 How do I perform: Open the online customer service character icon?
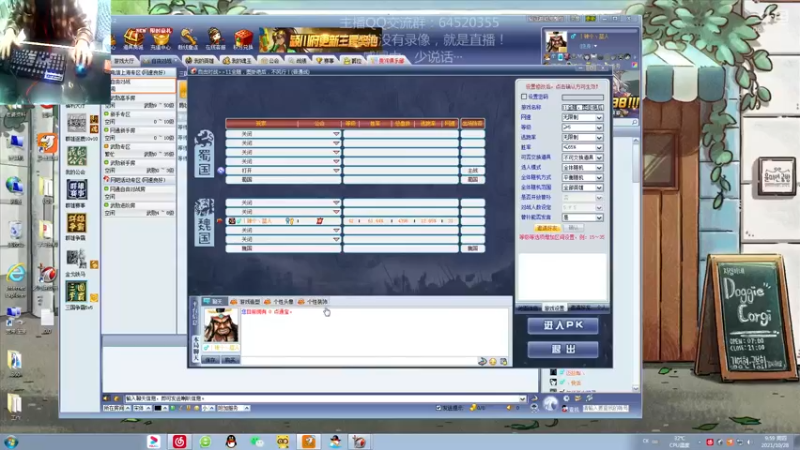(215, 39)
